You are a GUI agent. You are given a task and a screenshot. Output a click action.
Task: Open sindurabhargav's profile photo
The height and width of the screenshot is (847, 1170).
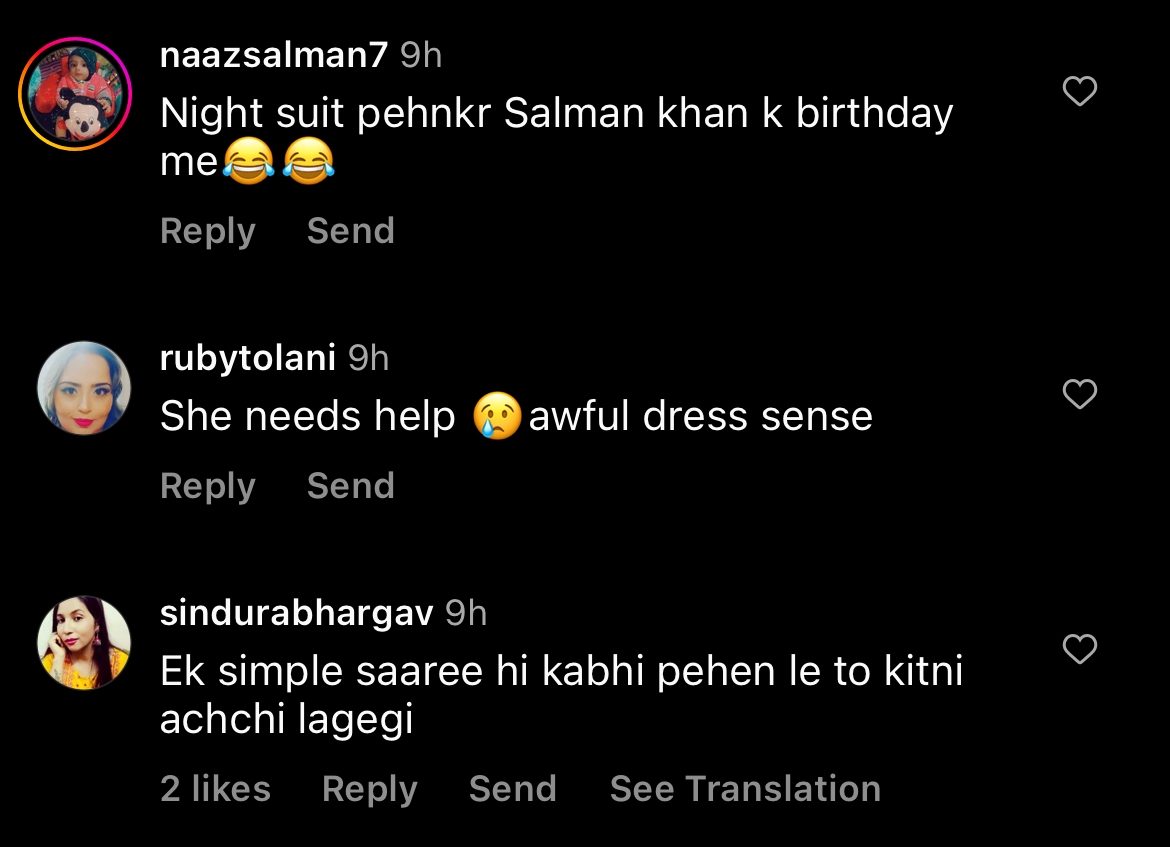click(x=84, y=643)
